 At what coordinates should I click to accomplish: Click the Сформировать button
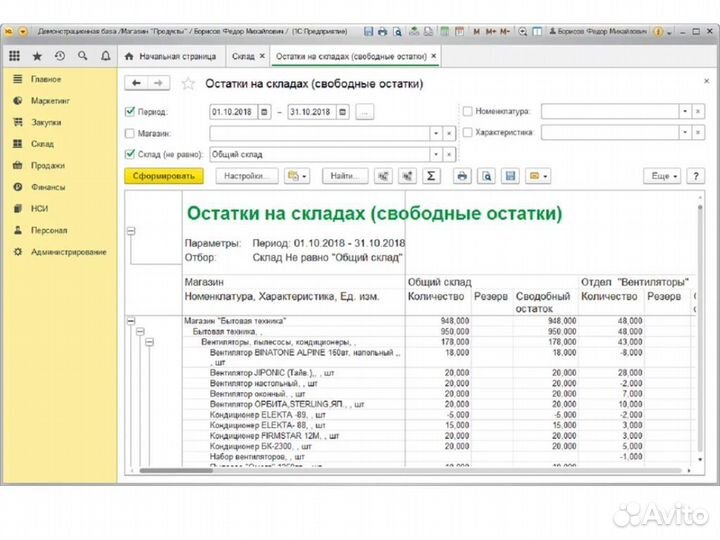[164, 176]
